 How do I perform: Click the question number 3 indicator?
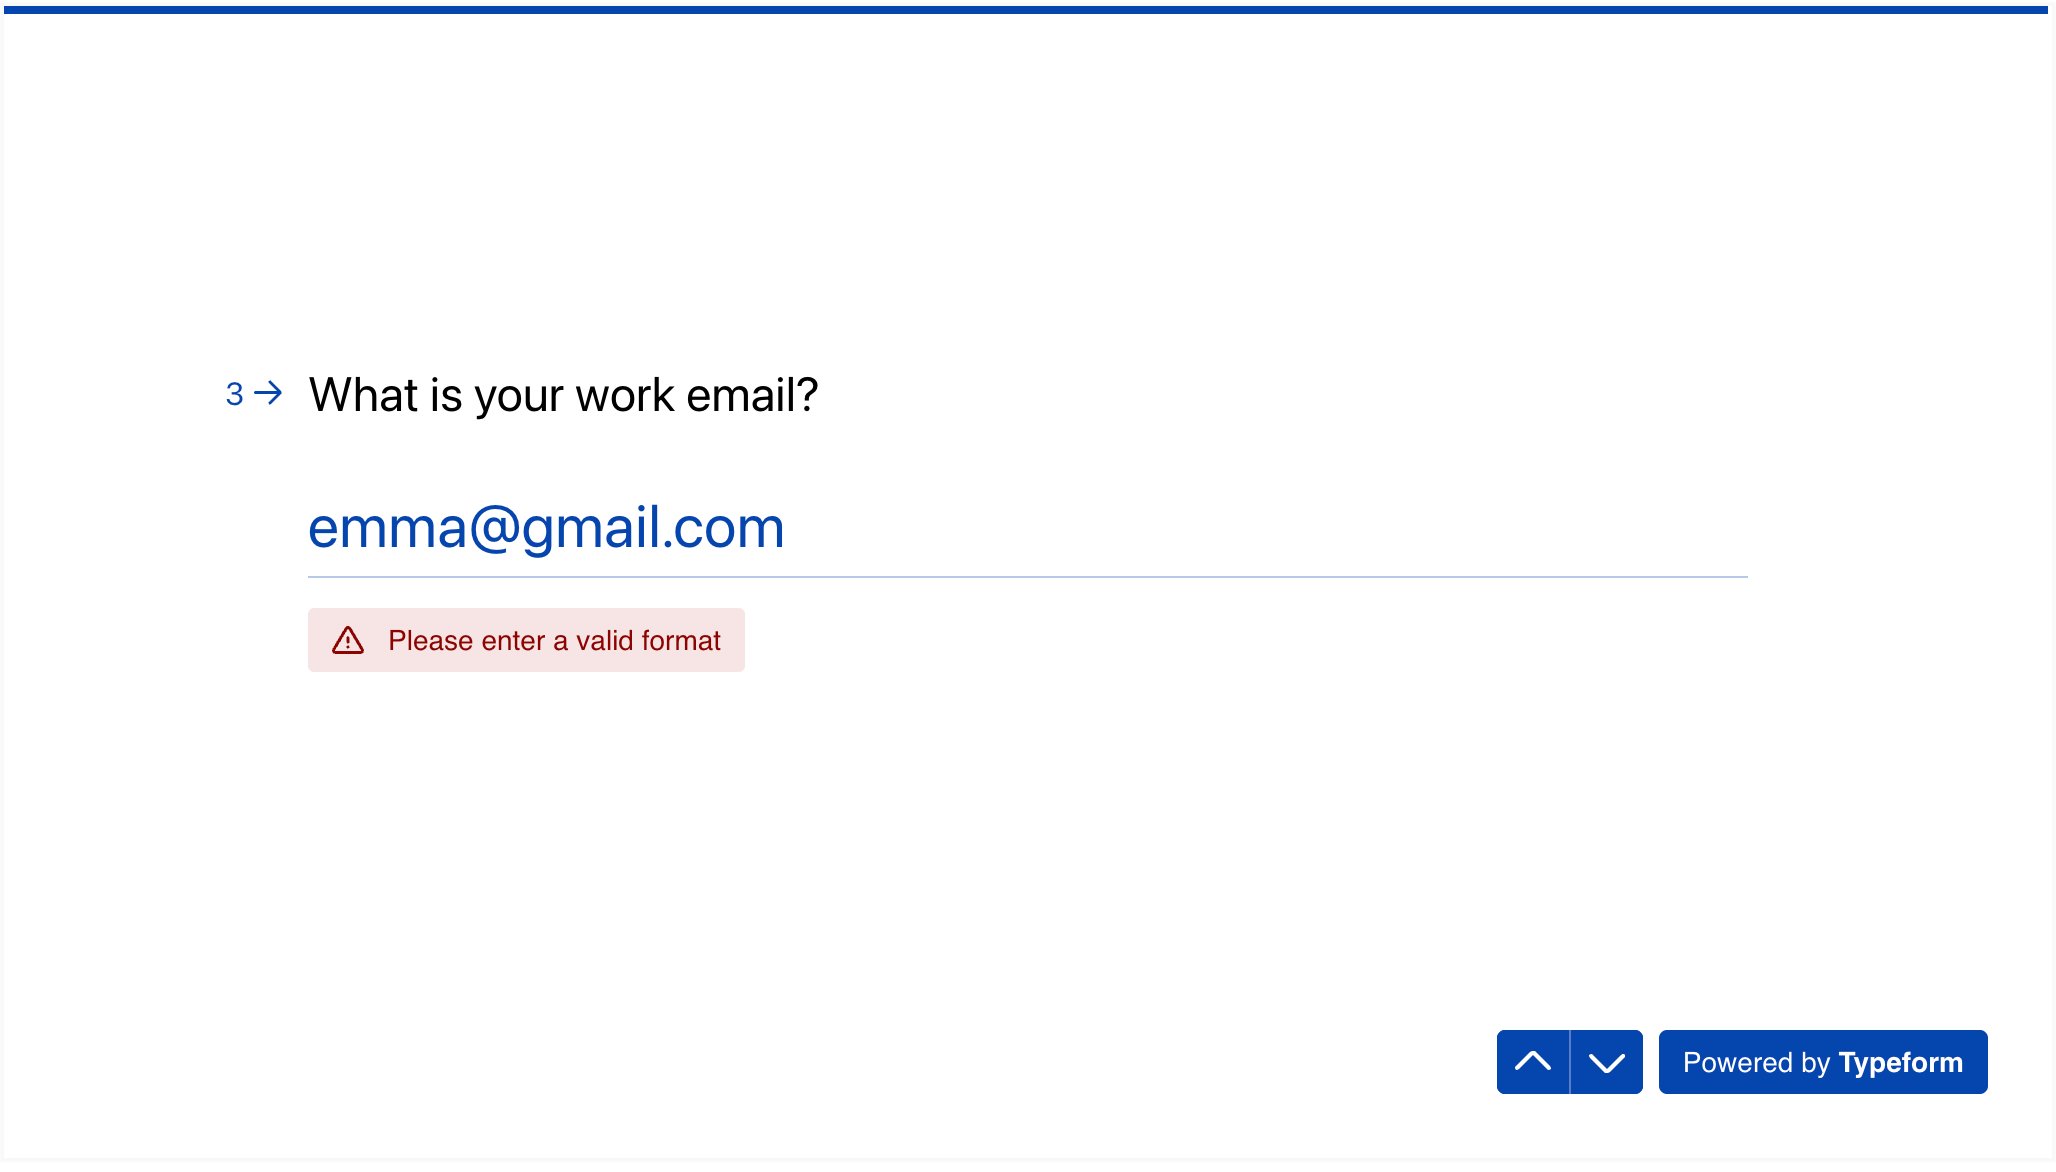(235, 394)
